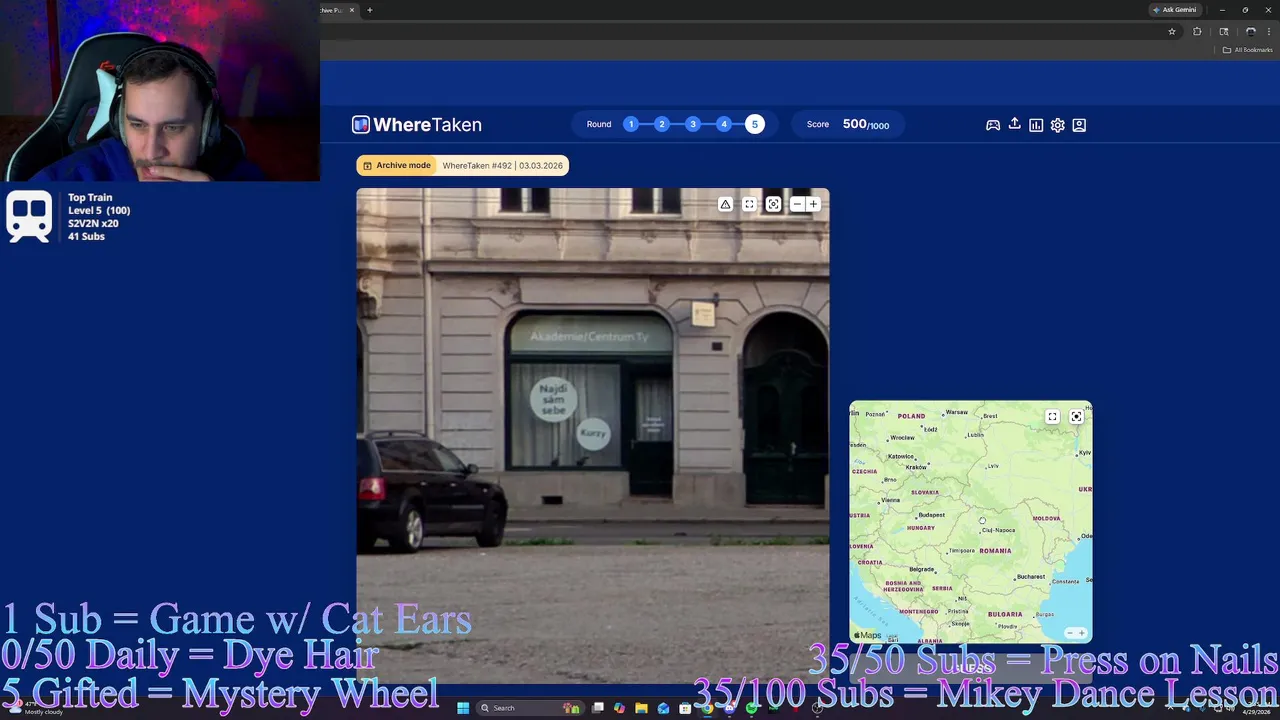Zoom out the map with minus button
Screen dimensions: 1280x720
coord(1069,633)
